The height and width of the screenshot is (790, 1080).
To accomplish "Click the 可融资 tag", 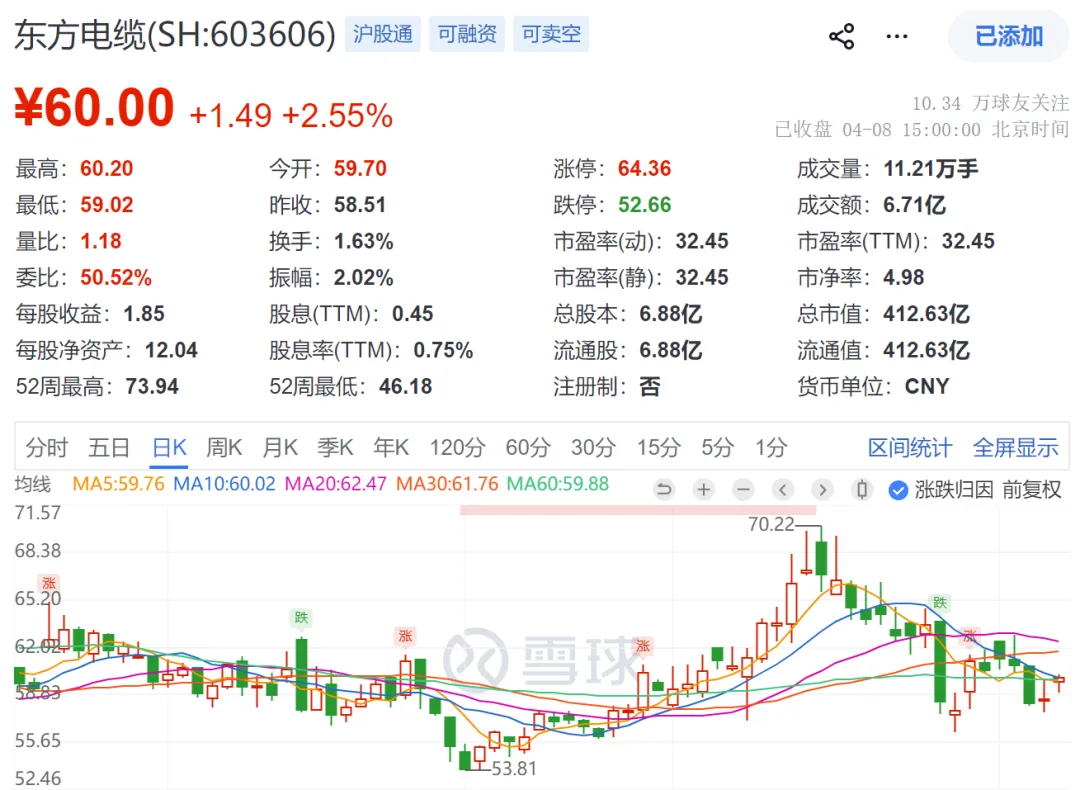I will pyautogui.click(x=466, y=34).
